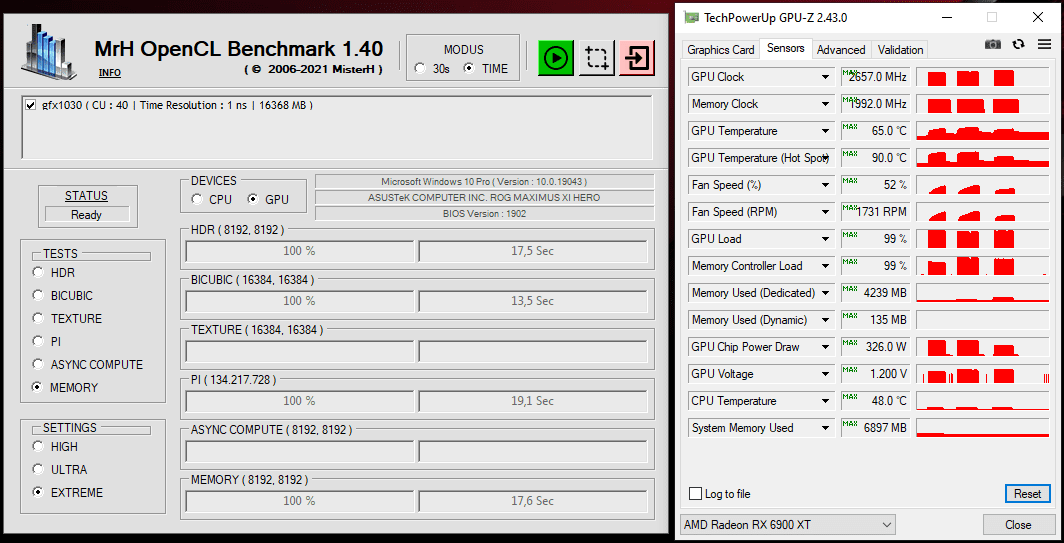
Task: Select the 30s mode radio button
Action: click(420, 69)
